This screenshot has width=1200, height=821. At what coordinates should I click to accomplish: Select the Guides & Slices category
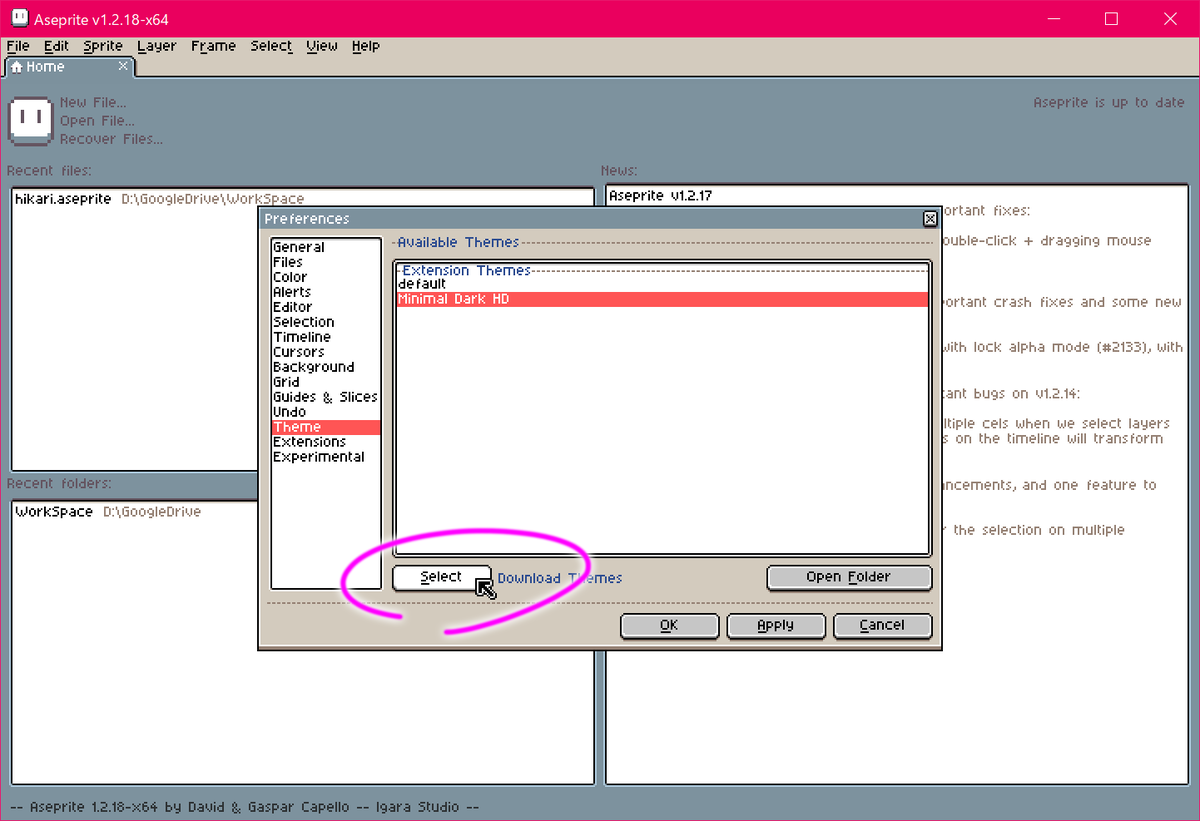point(324,396)
